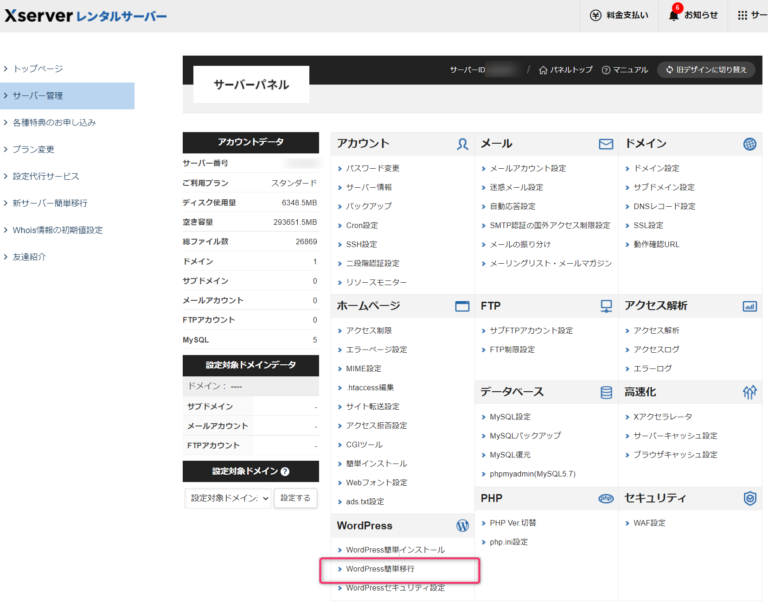Click the アカウント person icon
768x616 pixels.
(462, 144)
